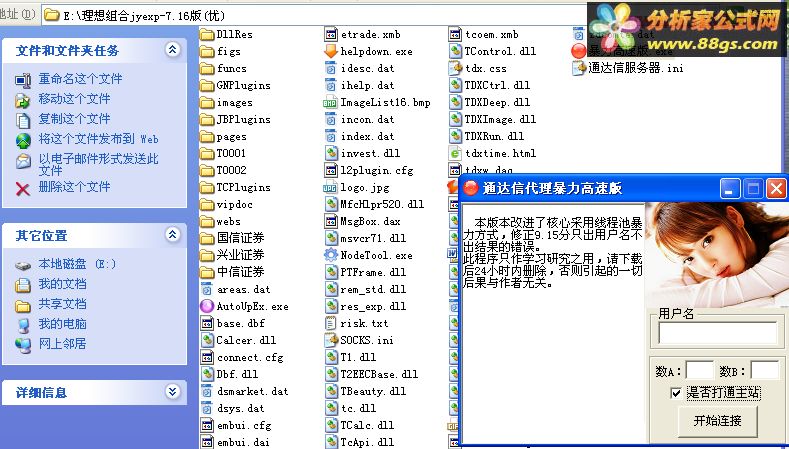Expand the 详细信息 panel
The height and width of the screenshot is (449, 789).
[x=173, y=391]
